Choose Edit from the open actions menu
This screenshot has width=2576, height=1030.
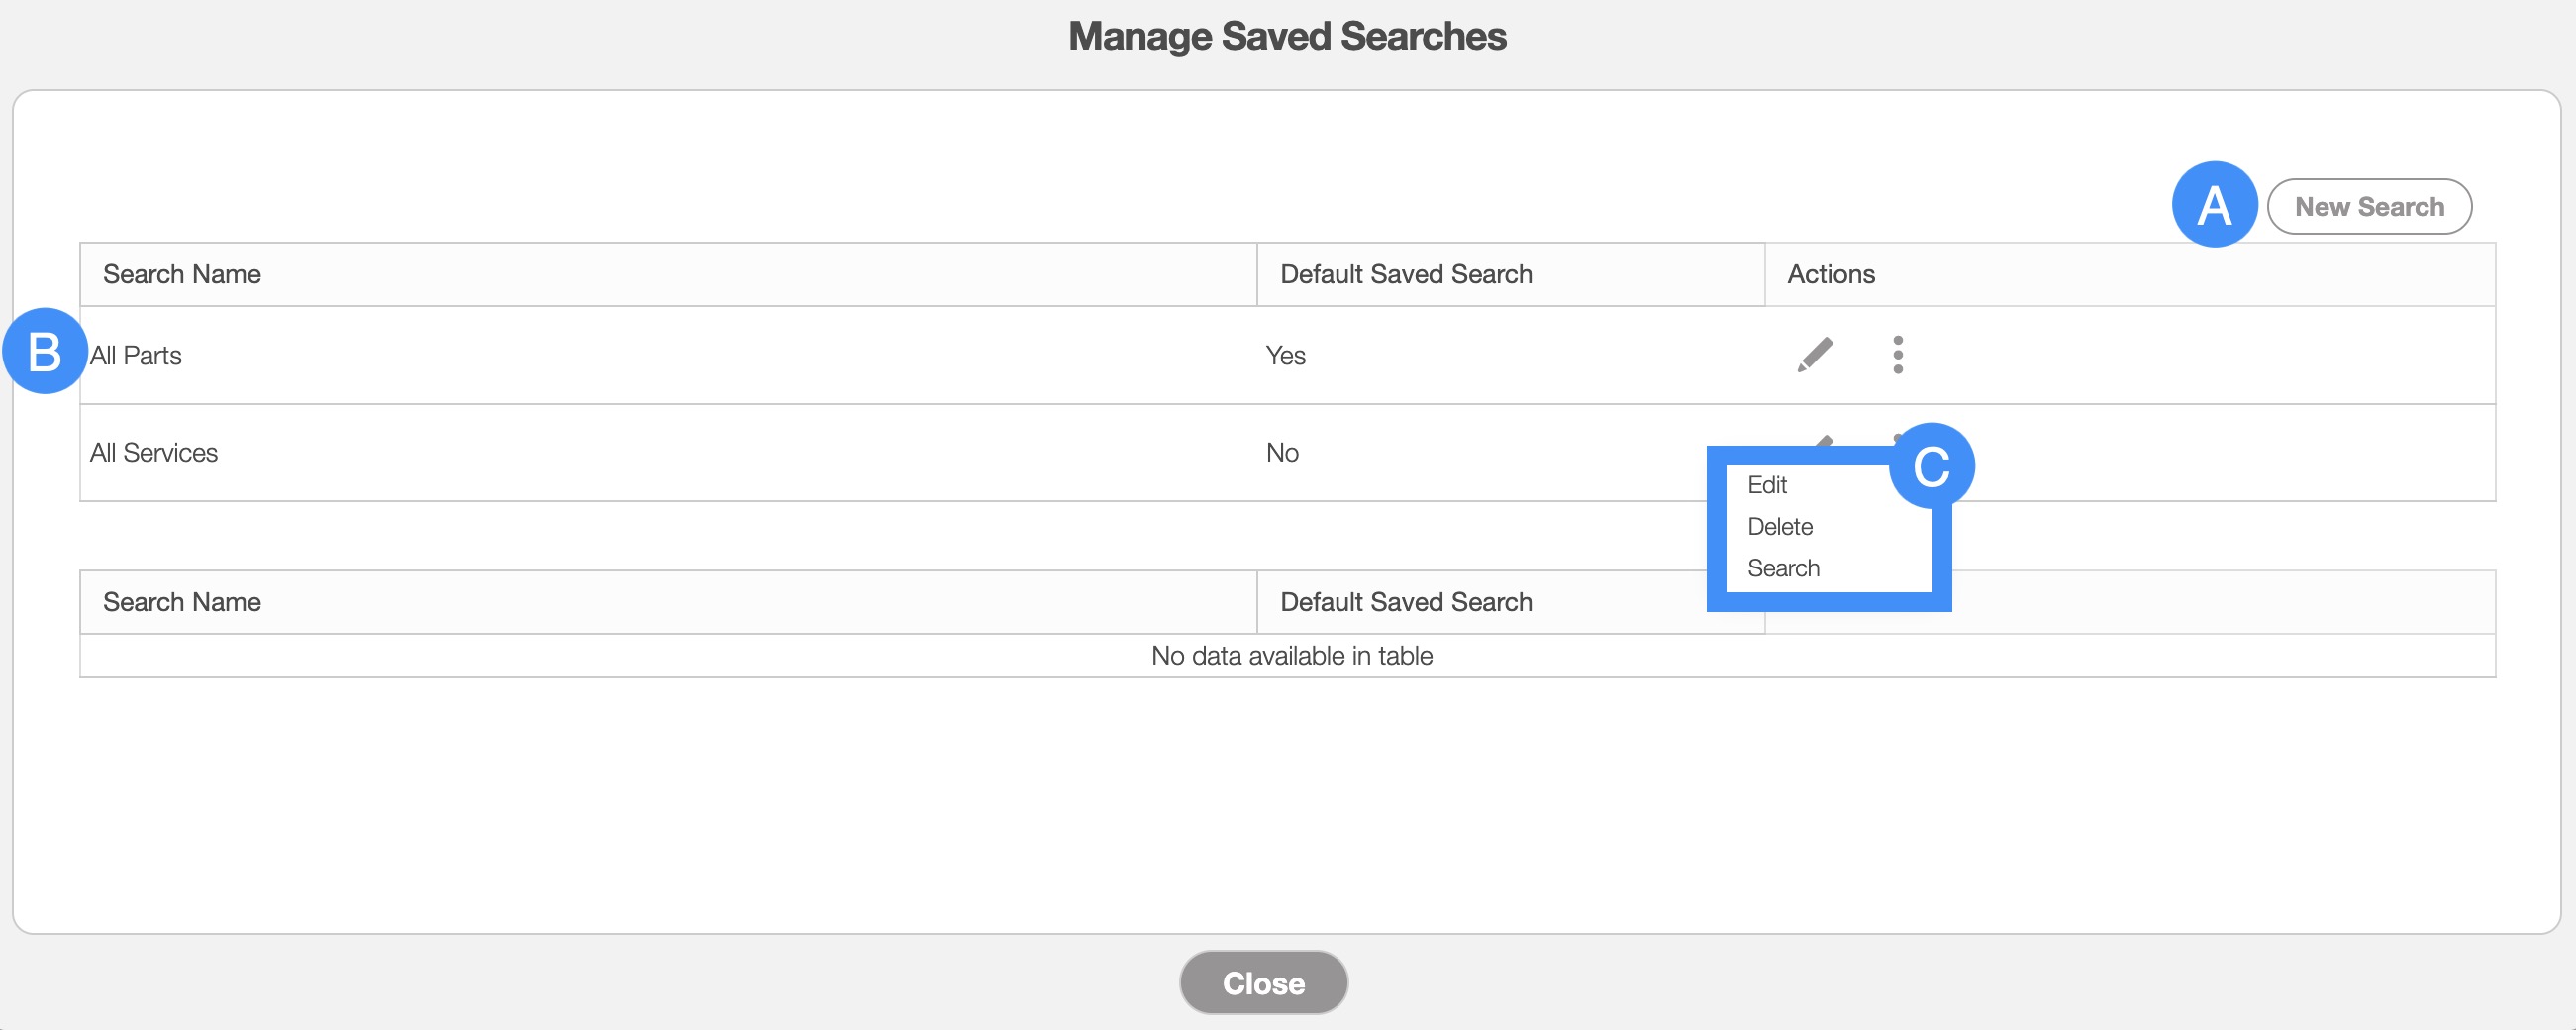tap(1766, 485)
